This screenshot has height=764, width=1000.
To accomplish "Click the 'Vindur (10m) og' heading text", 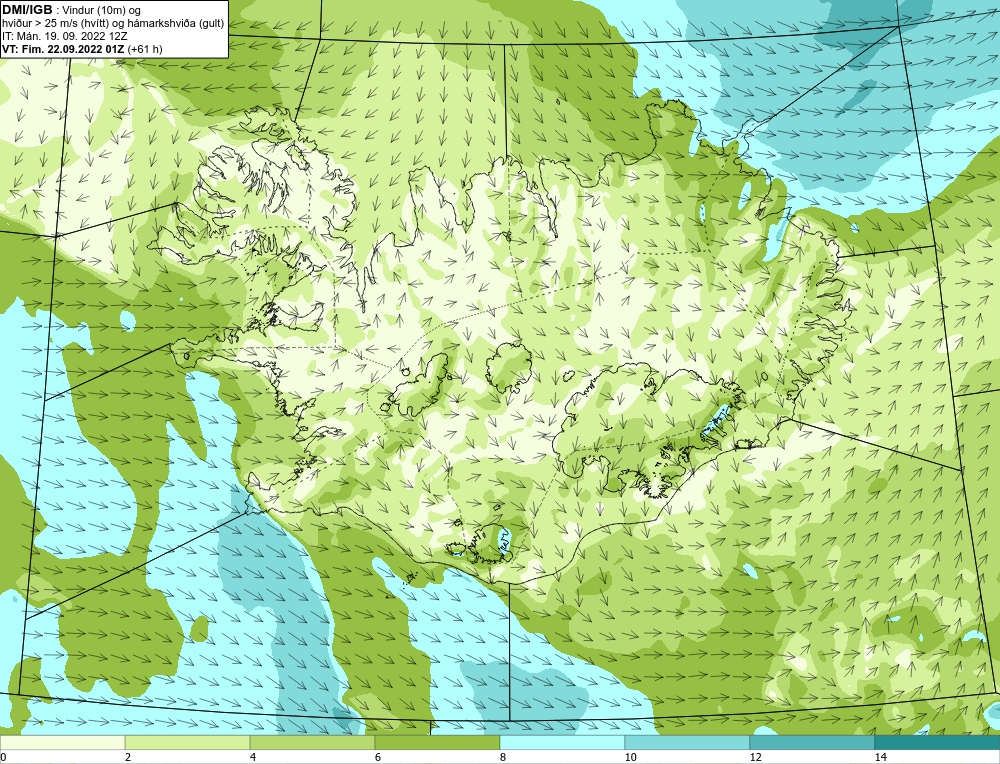I will coord(103,10).
